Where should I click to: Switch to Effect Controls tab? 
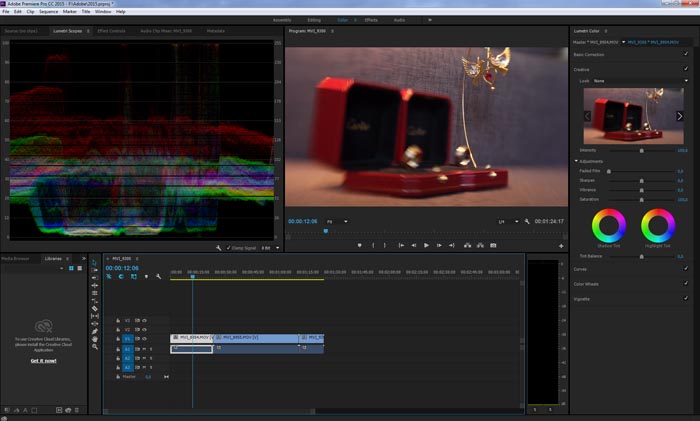tap(112, 31)
